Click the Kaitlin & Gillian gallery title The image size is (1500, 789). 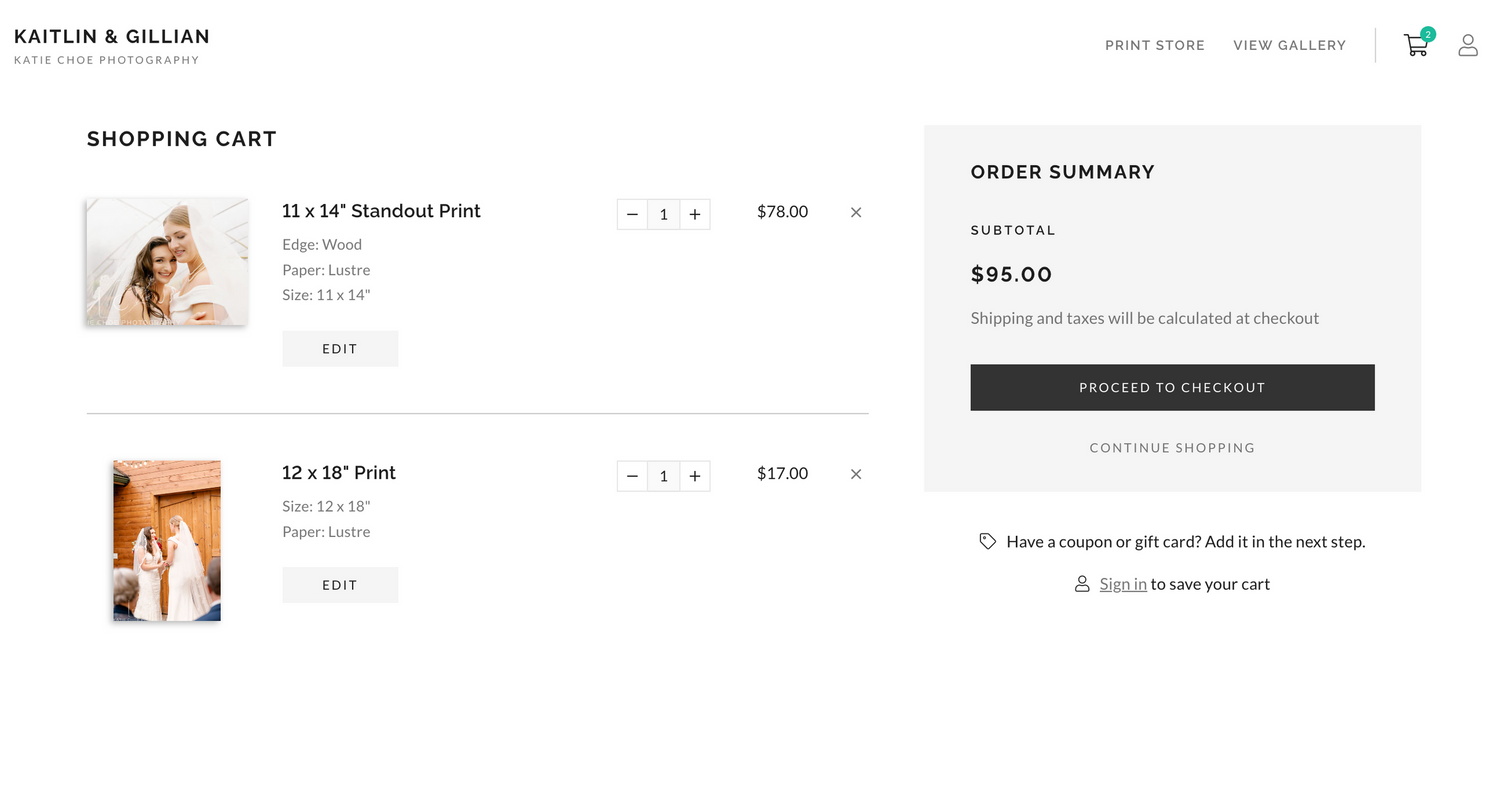(112, 37)
